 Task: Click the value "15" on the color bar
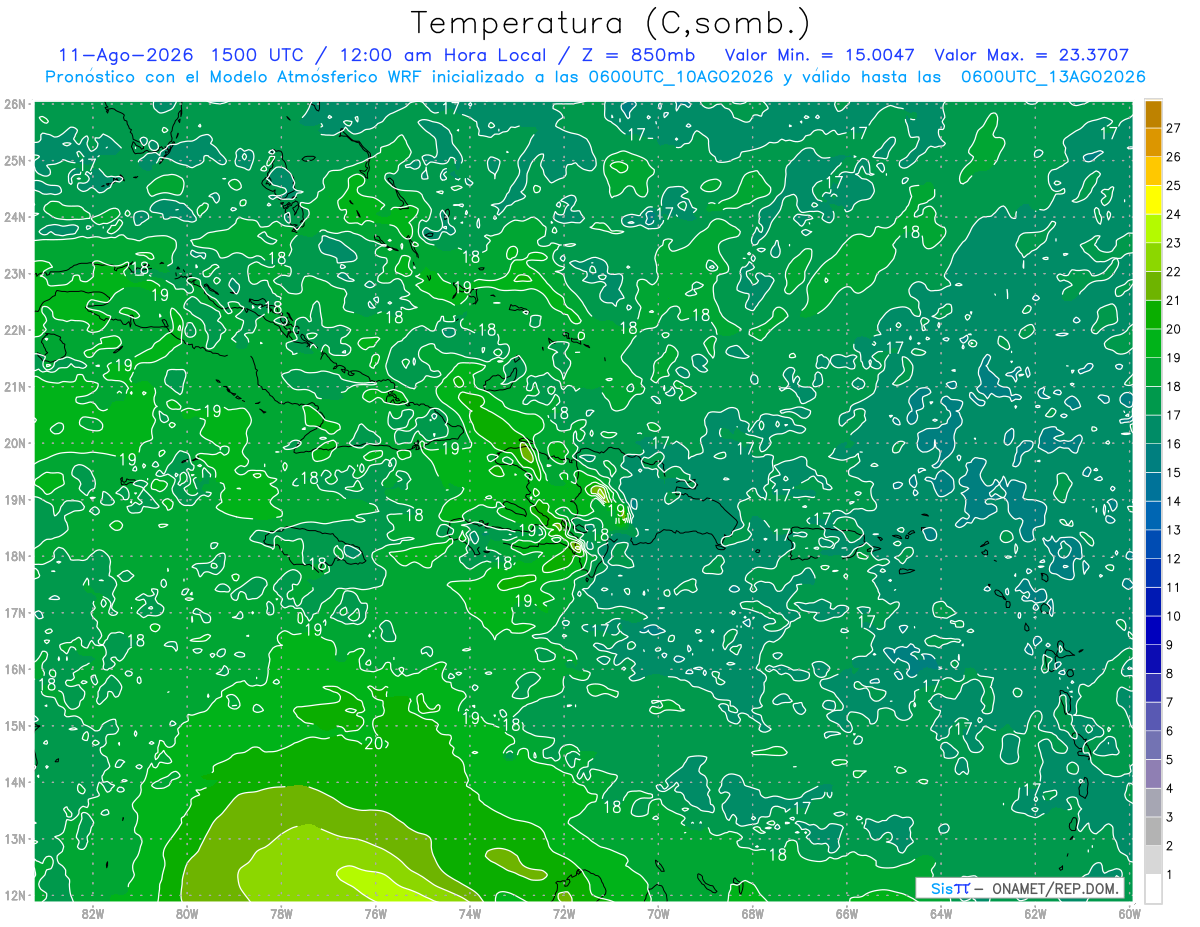[x=1174, y=472]
